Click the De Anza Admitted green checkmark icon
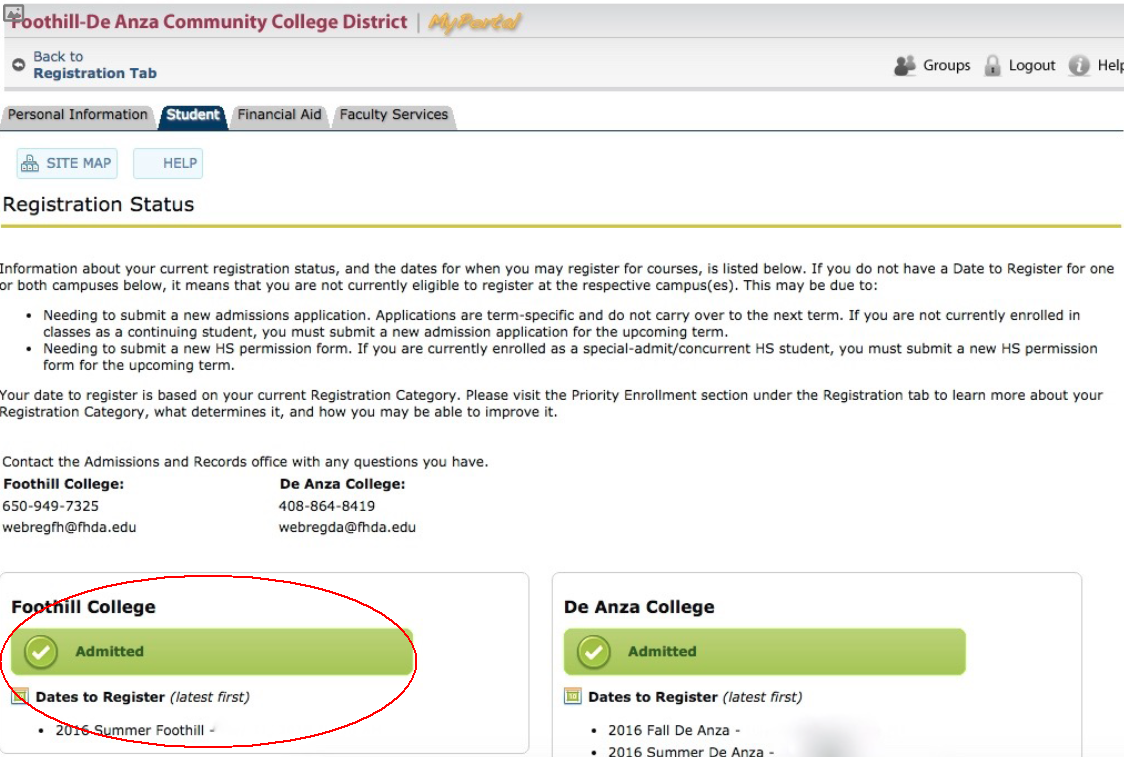Screen dimensions: 1124x757 594,652
